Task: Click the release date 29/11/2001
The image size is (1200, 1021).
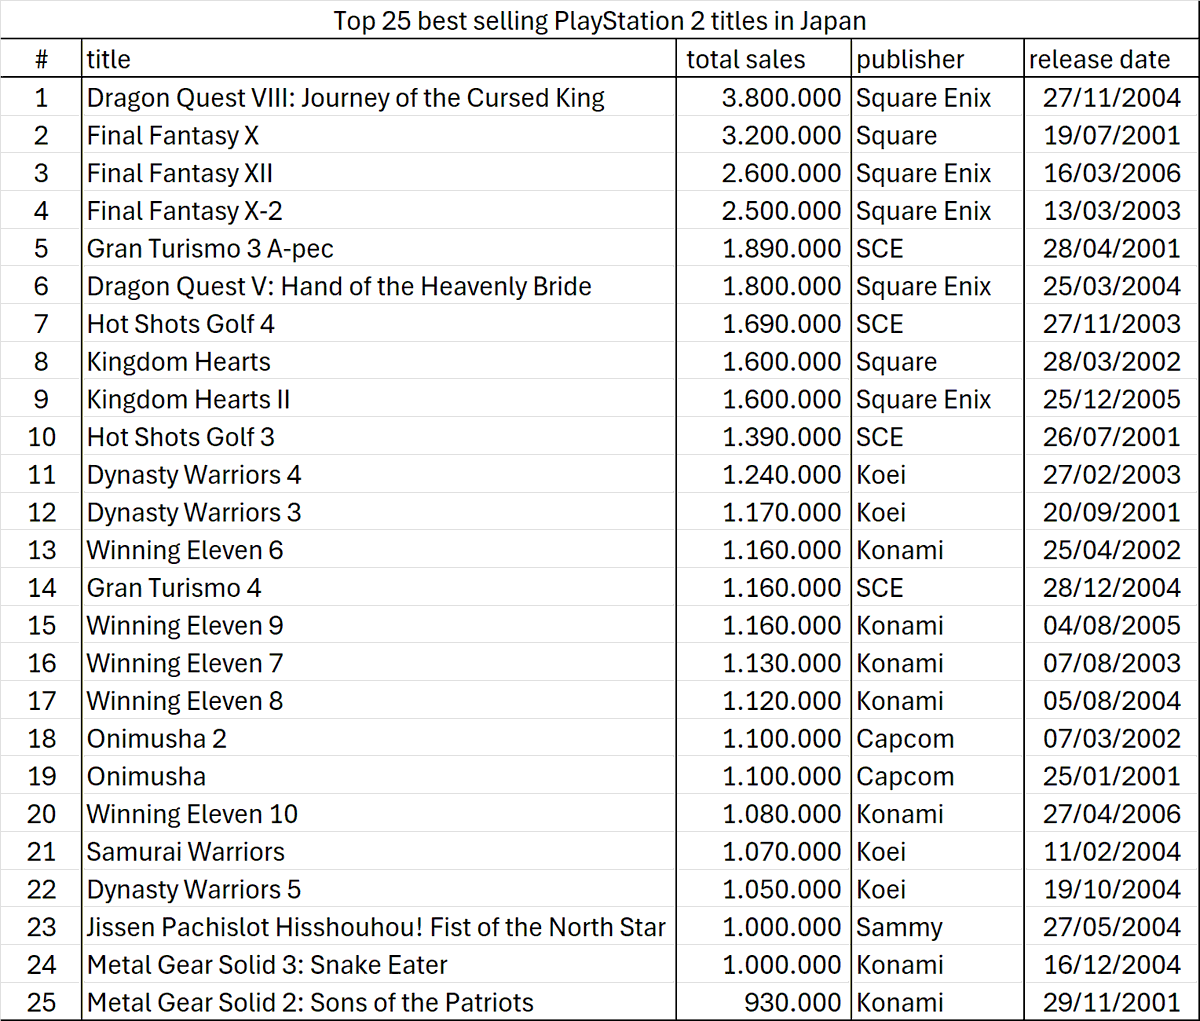Action: (x=1111, y=1002)
